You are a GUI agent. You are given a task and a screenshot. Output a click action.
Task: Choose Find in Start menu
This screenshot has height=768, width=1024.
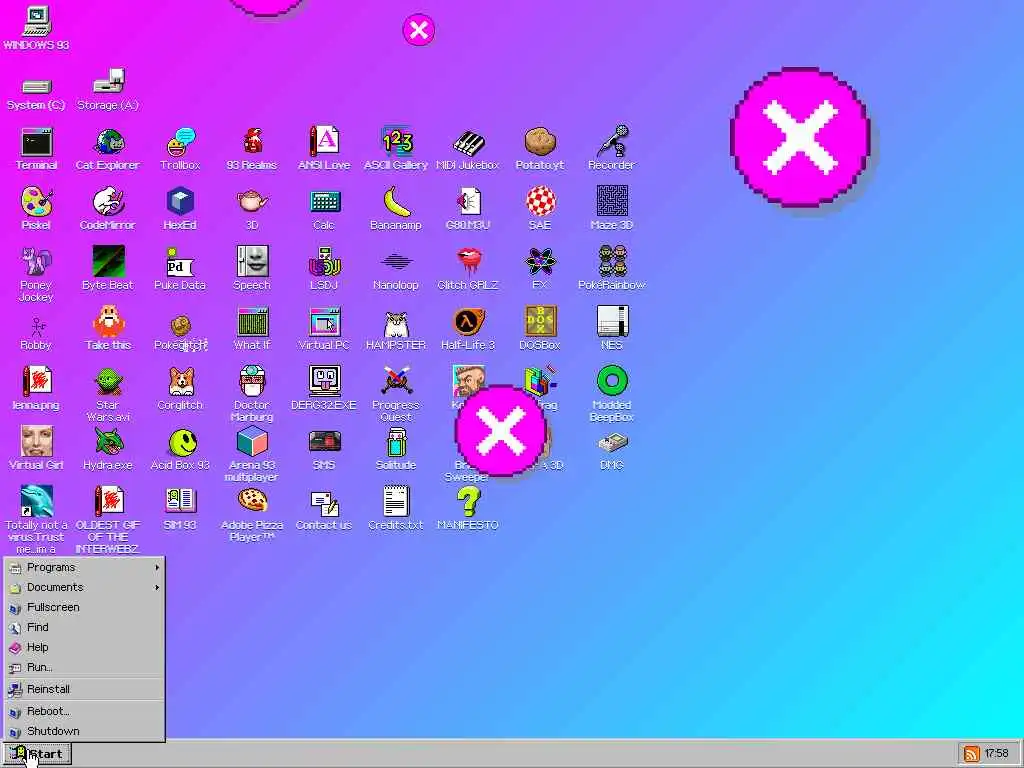(84, 627)
